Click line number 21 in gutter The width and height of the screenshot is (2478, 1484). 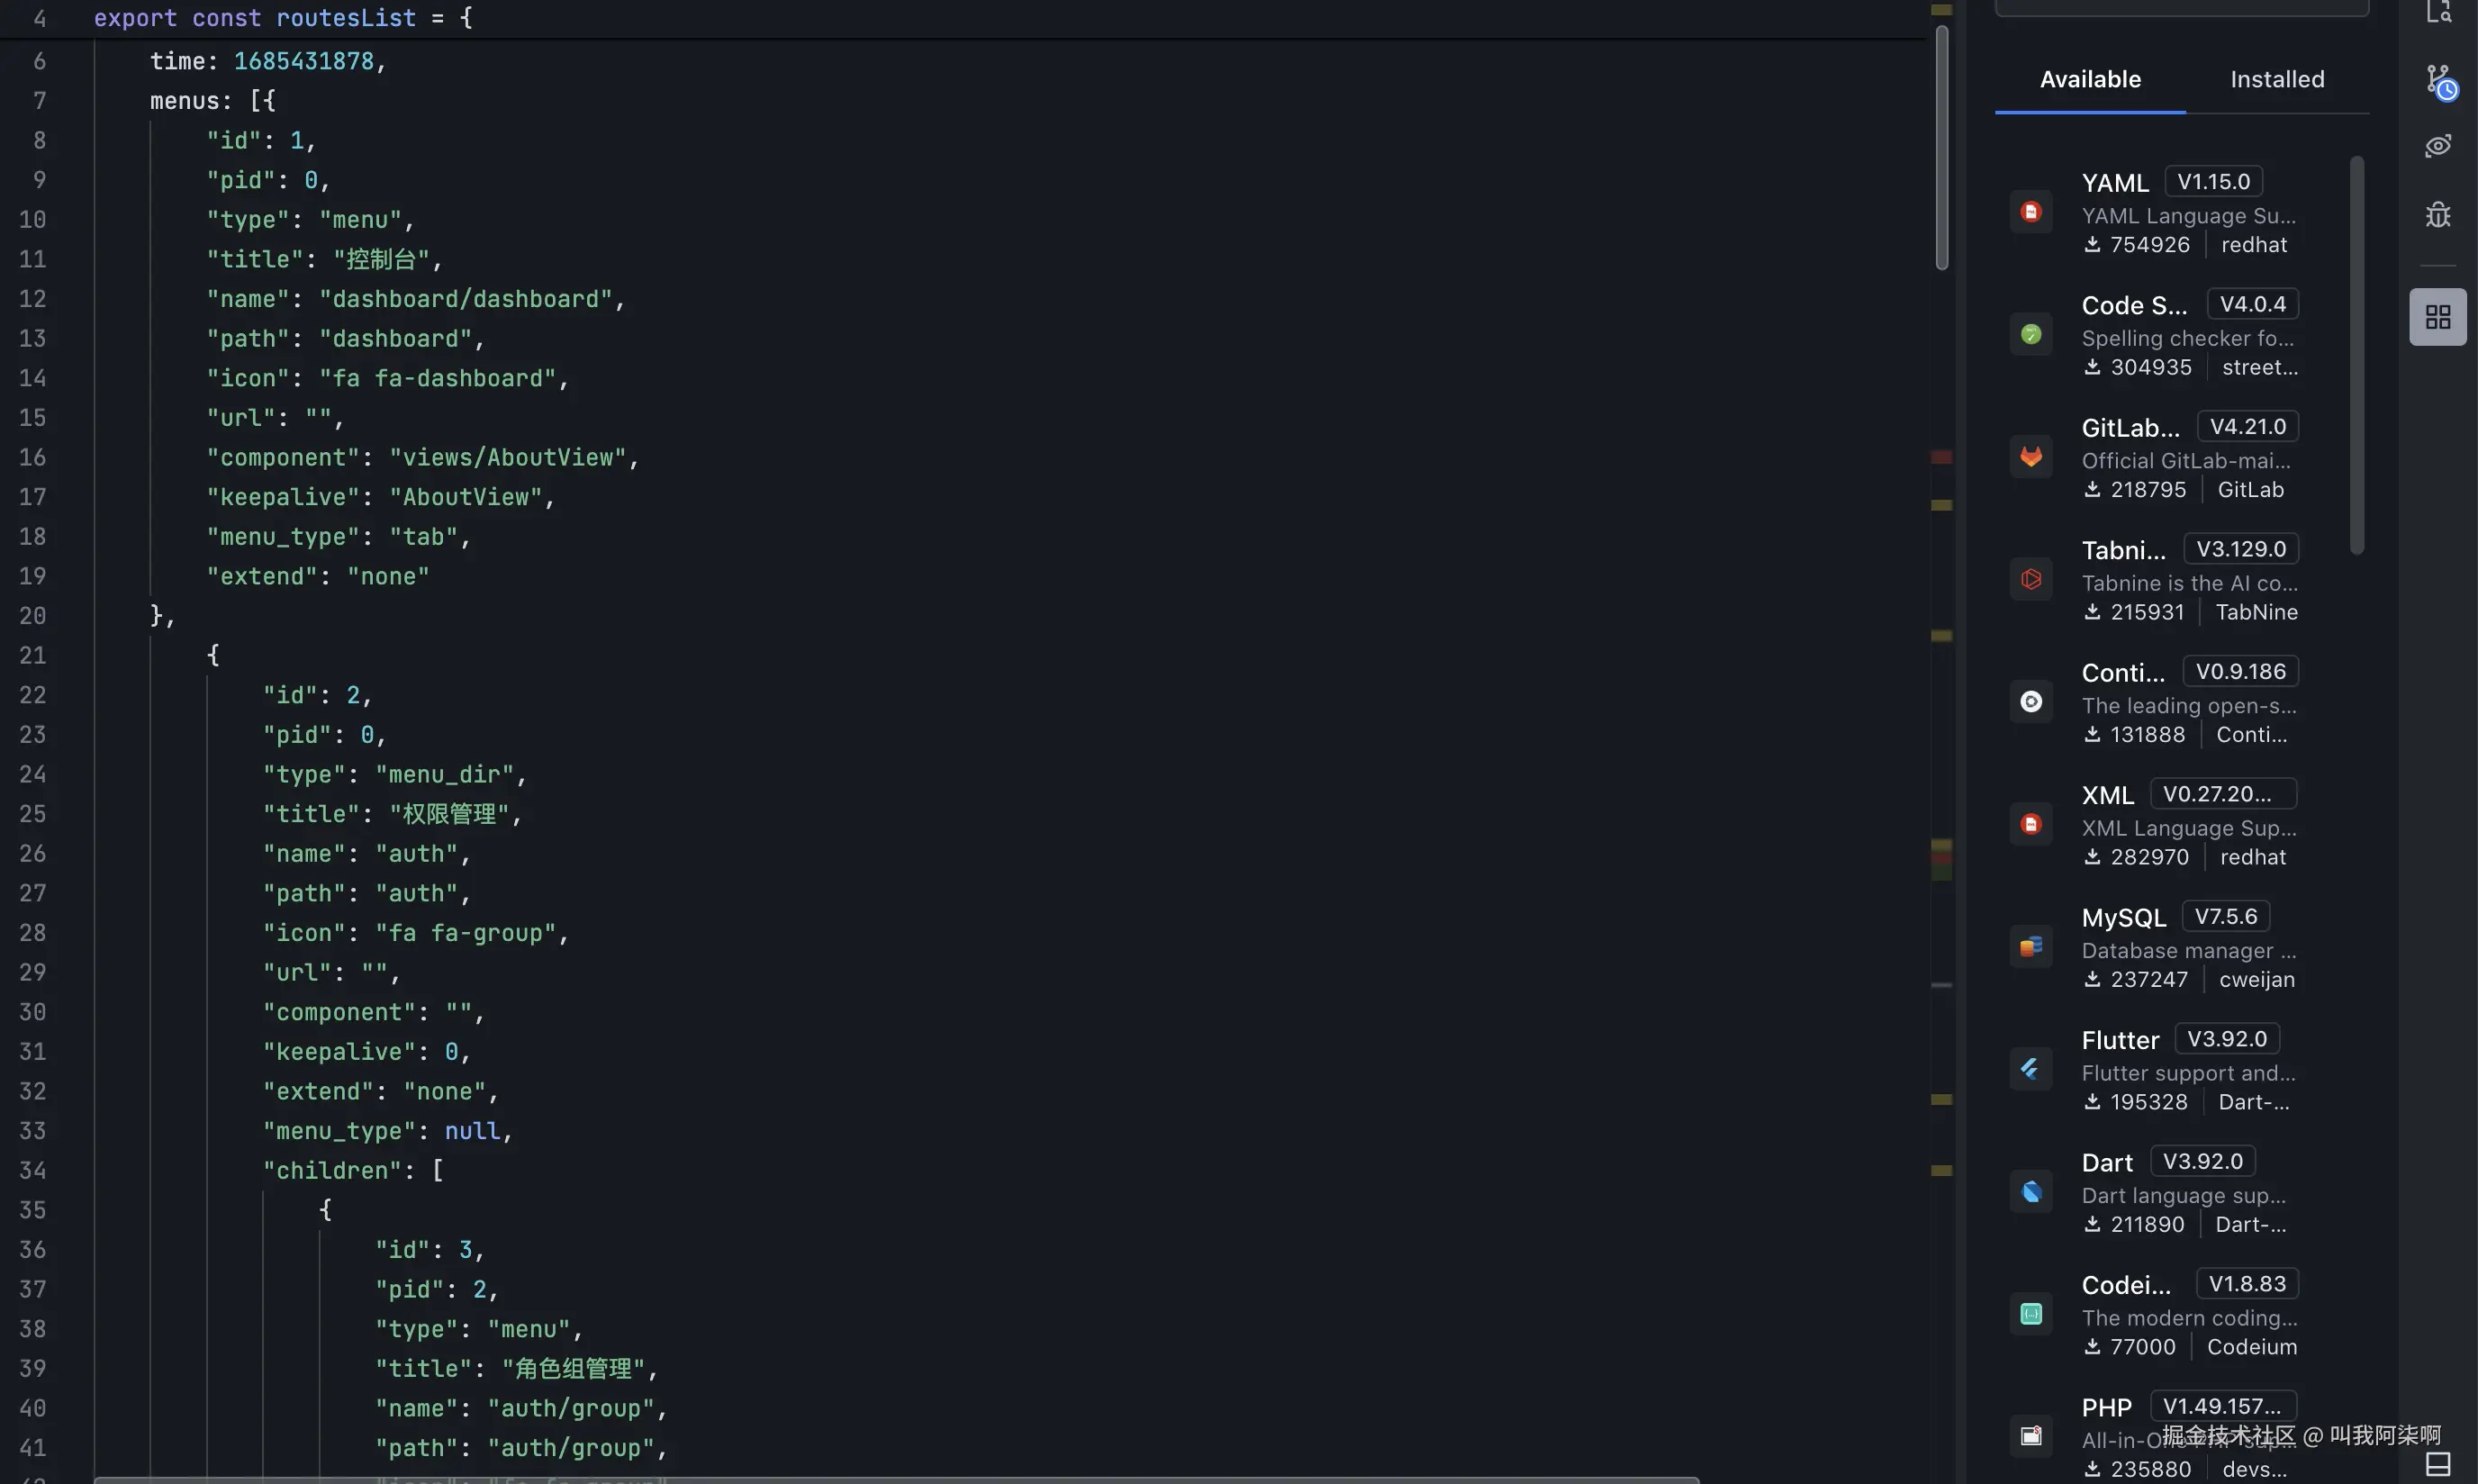click(x=33, y=655)
